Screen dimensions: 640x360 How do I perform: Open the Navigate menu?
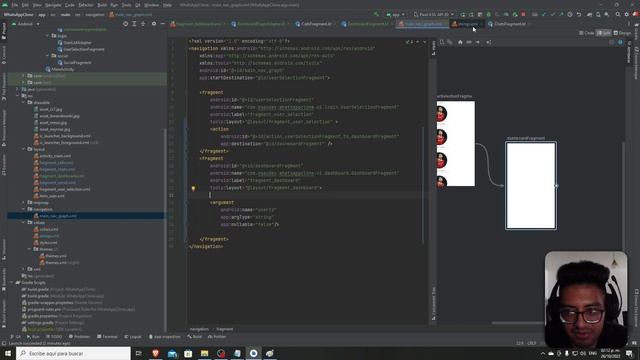[53, 5]
